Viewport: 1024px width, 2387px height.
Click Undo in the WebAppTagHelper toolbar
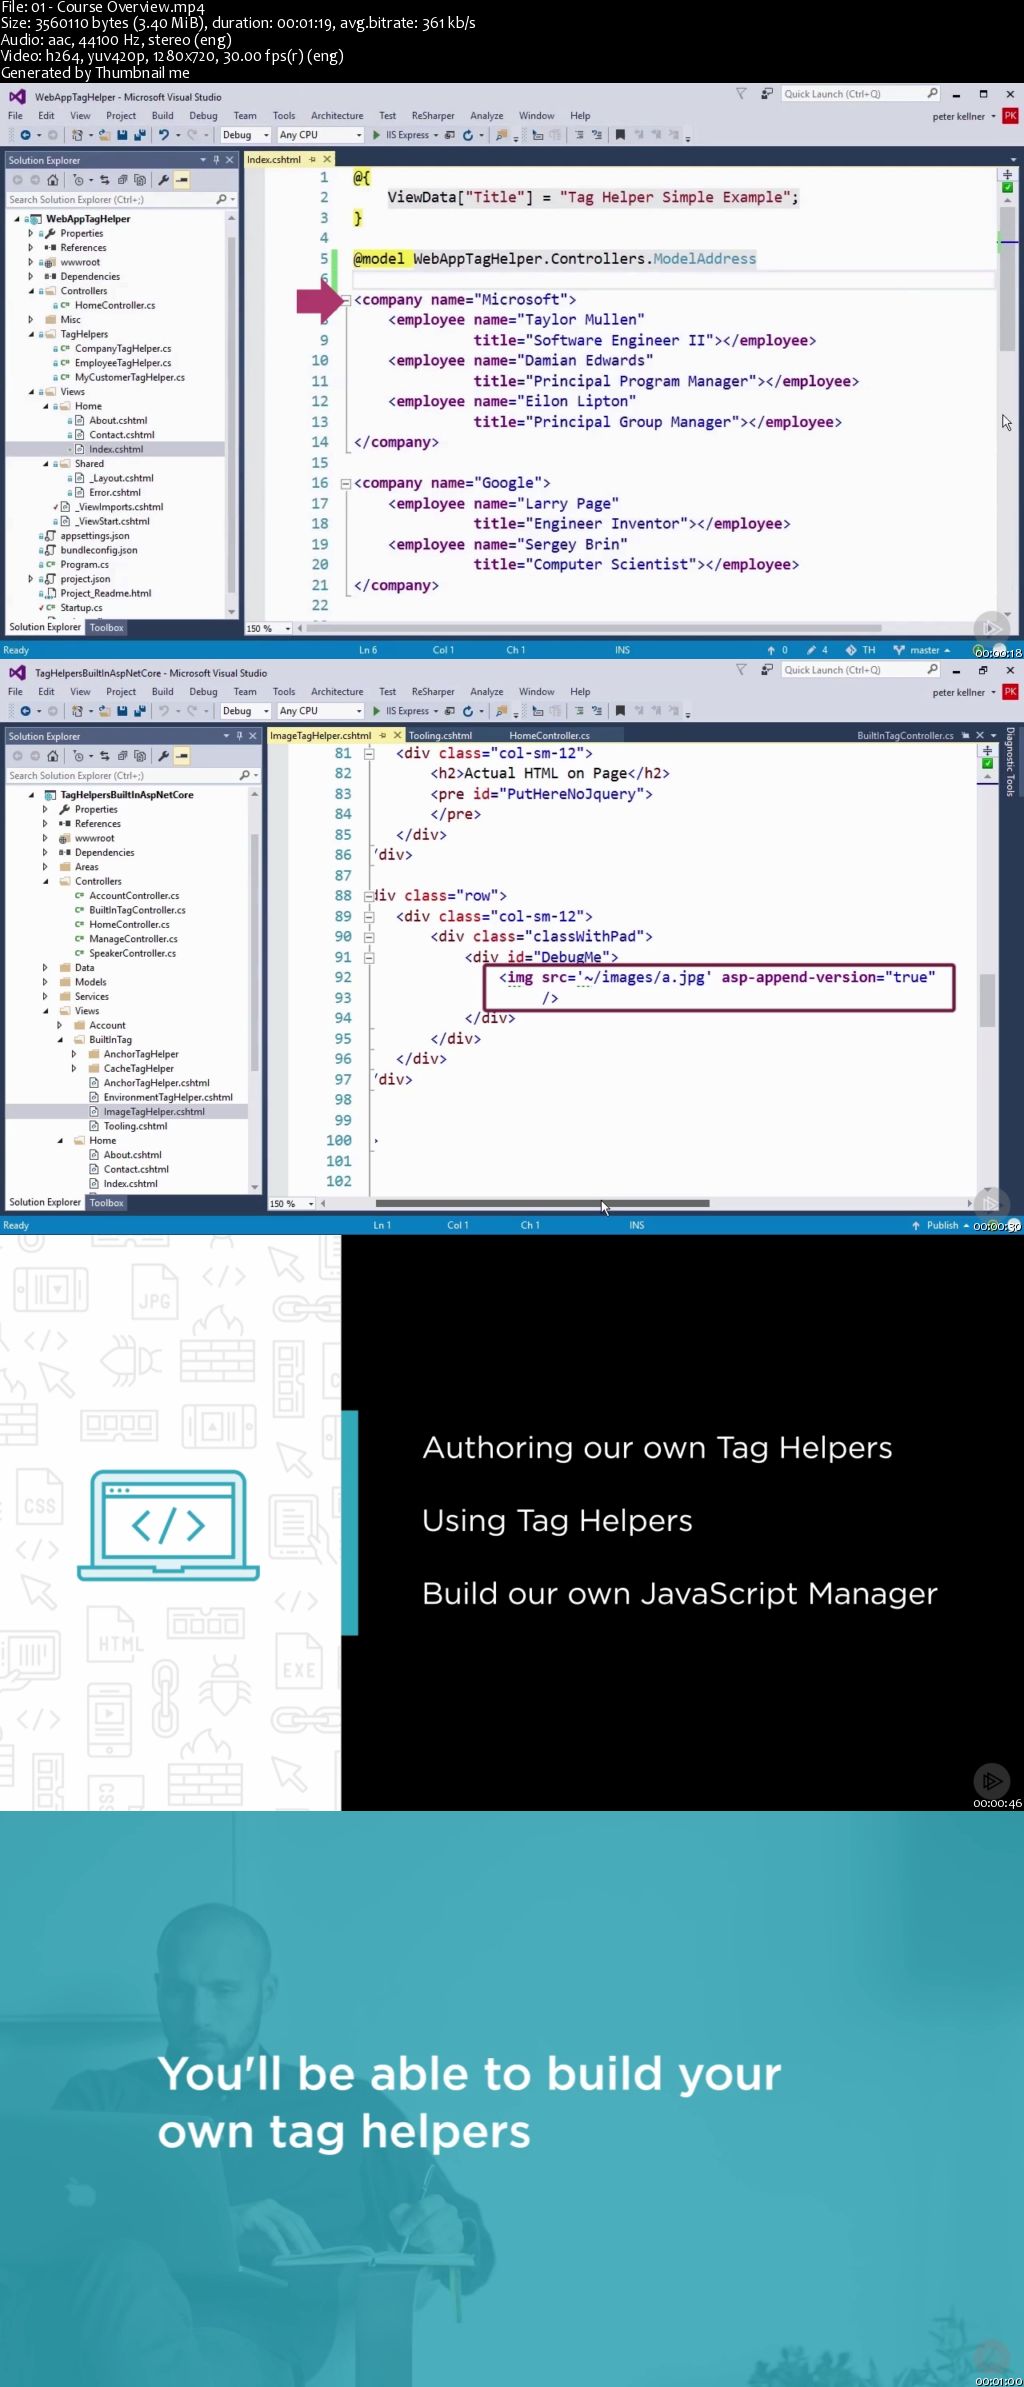click(x=164, y=135)
